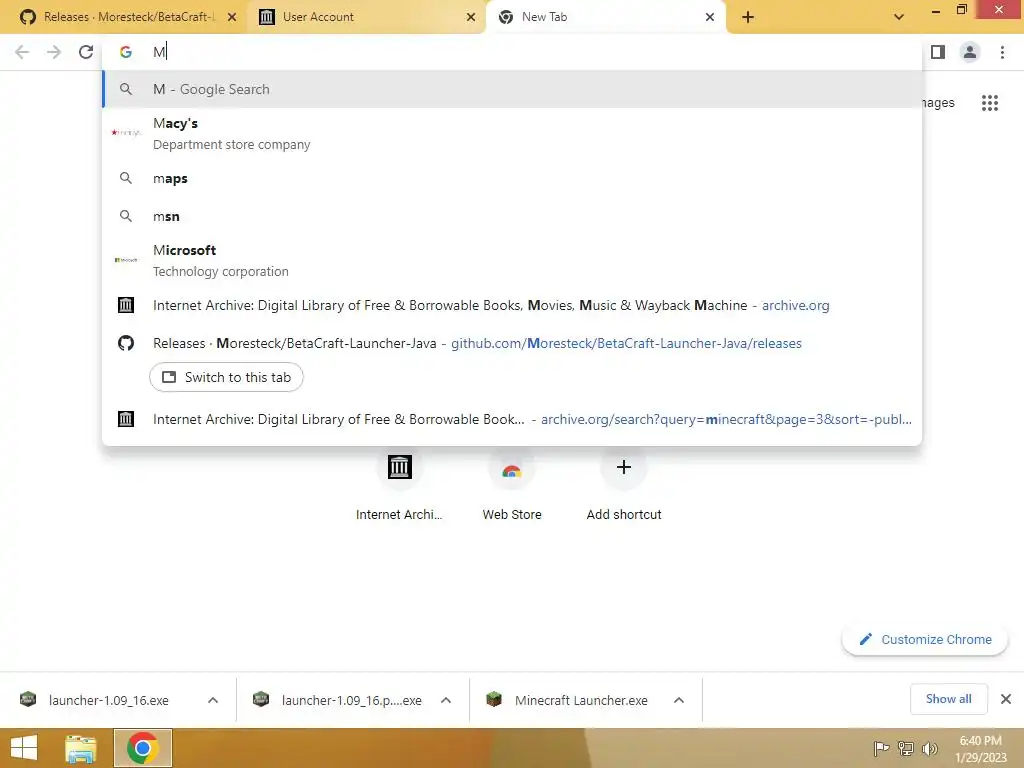Viewport: 1024px width, 768px height.
Task: Open the archive.org Wayback Machine suggestion
Action: pos(512,305)
